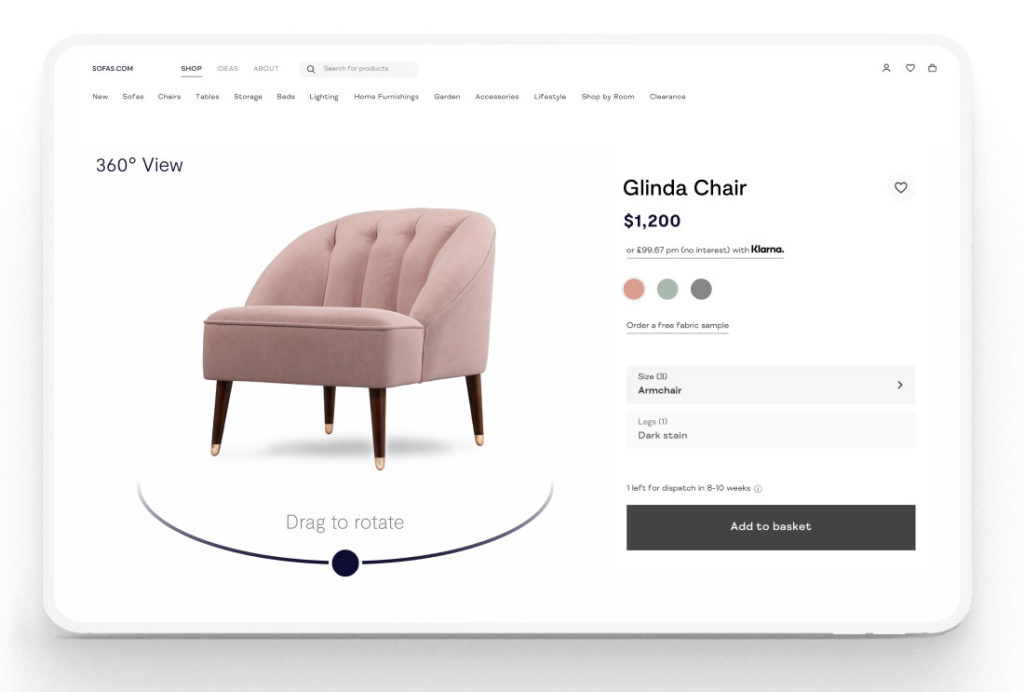
Task: Open the Chairs category menu
Action: point(169,97)
